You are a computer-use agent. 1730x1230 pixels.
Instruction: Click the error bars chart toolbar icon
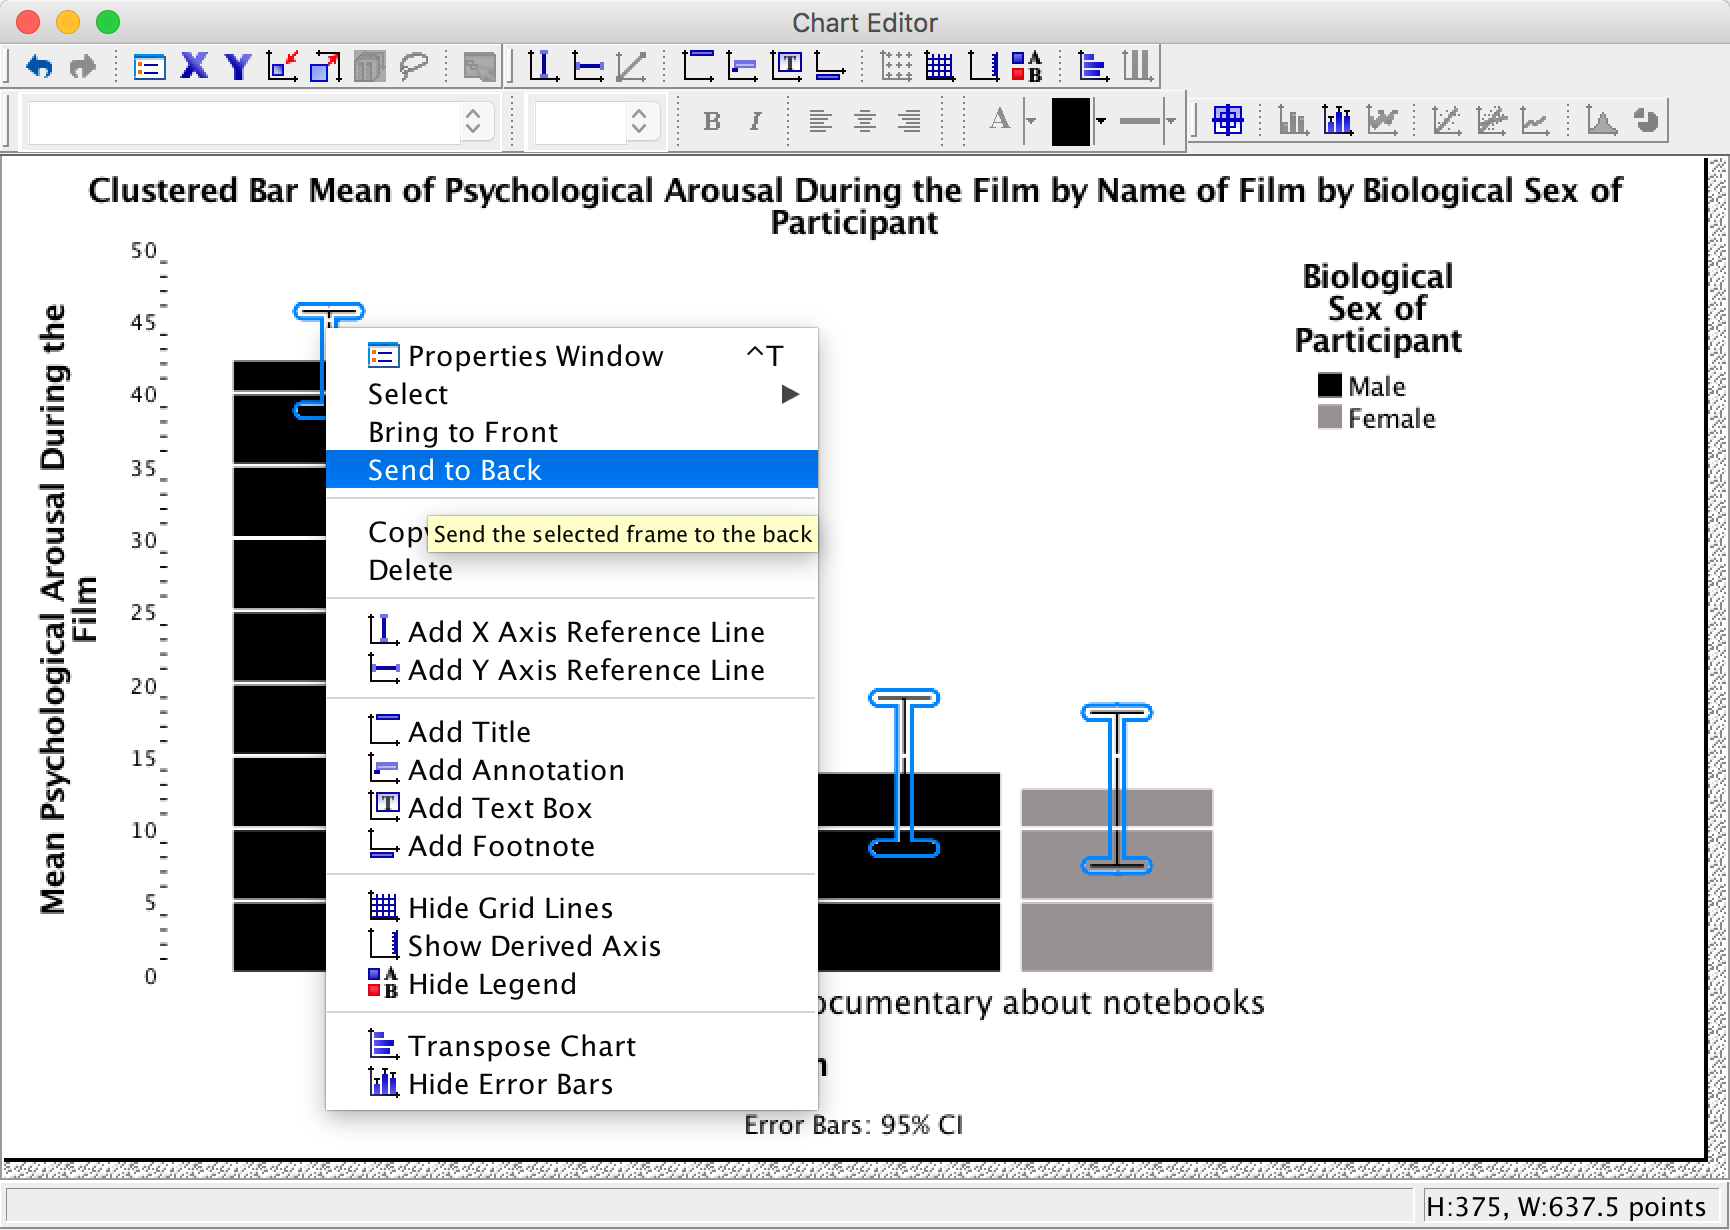(1337, 121)
